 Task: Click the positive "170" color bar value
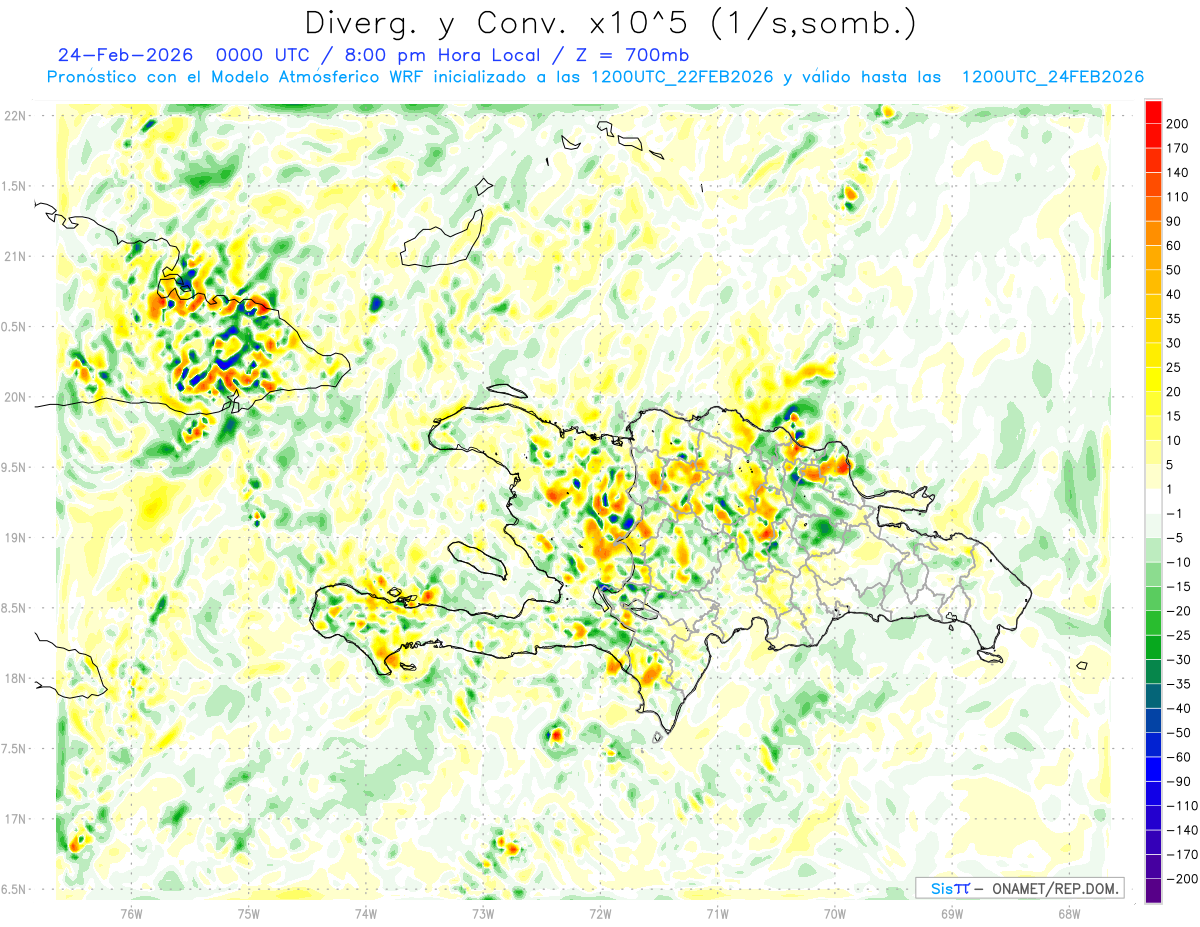[1178, 148]
